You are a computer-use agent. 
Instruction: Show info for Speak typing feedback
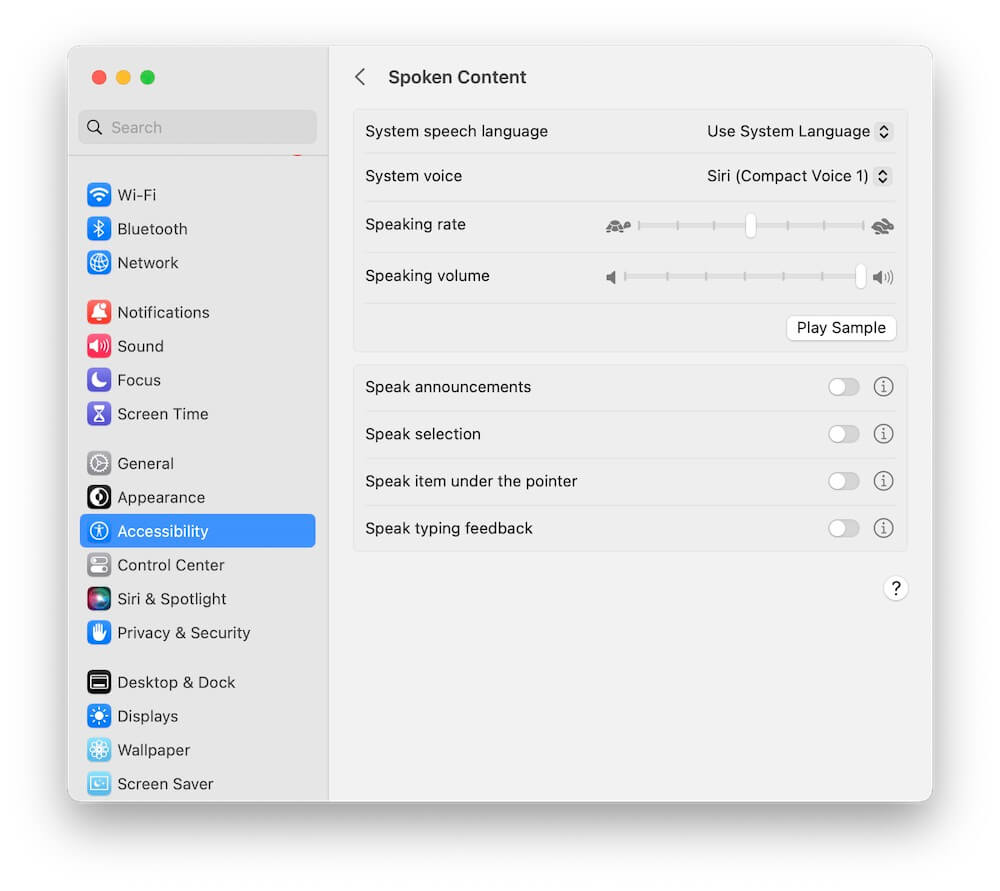(883, 528)
